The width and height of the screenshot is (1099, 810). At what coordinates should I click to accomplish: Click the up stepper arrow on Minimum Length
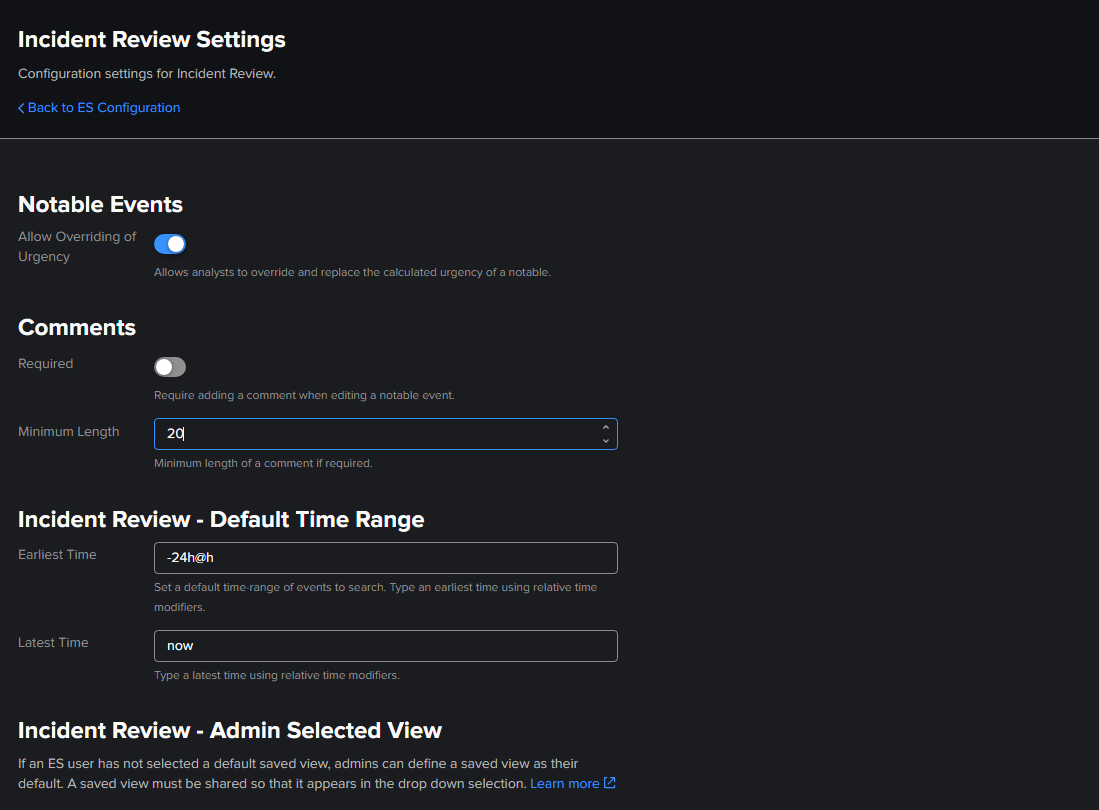coord(605,427)
